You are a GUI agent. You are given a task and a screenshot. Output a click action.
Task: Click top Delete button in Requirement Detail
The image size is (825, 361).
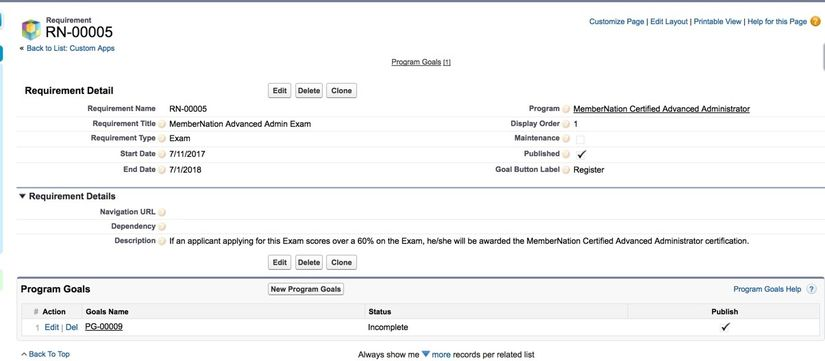coord(309,91)
